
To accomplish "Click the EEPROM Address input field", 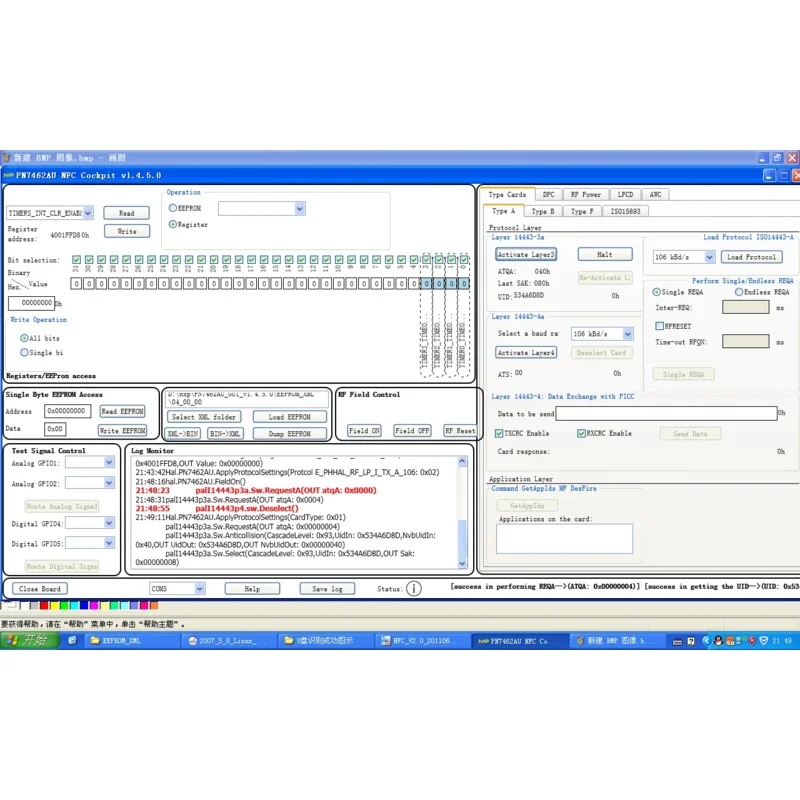I will 67,411.
